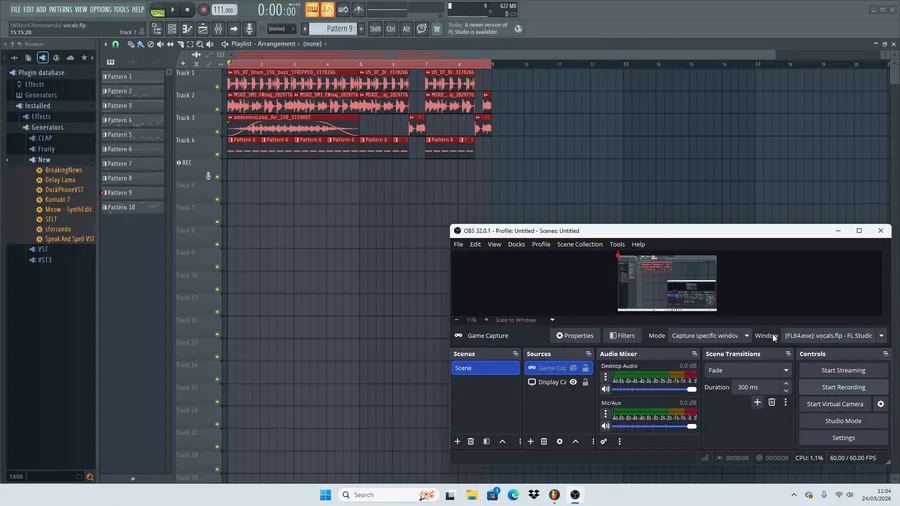Open FL Studio channel rack button
Screen dimensions: 900x506
click(203, 29)
